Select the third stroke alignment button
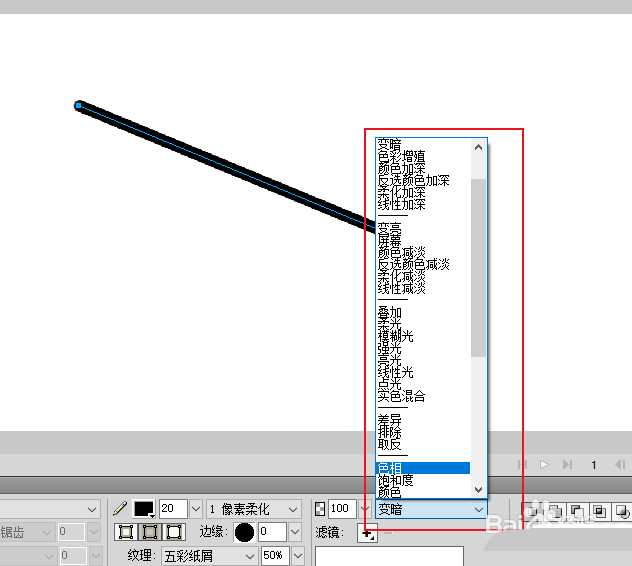 coord(174,532)
